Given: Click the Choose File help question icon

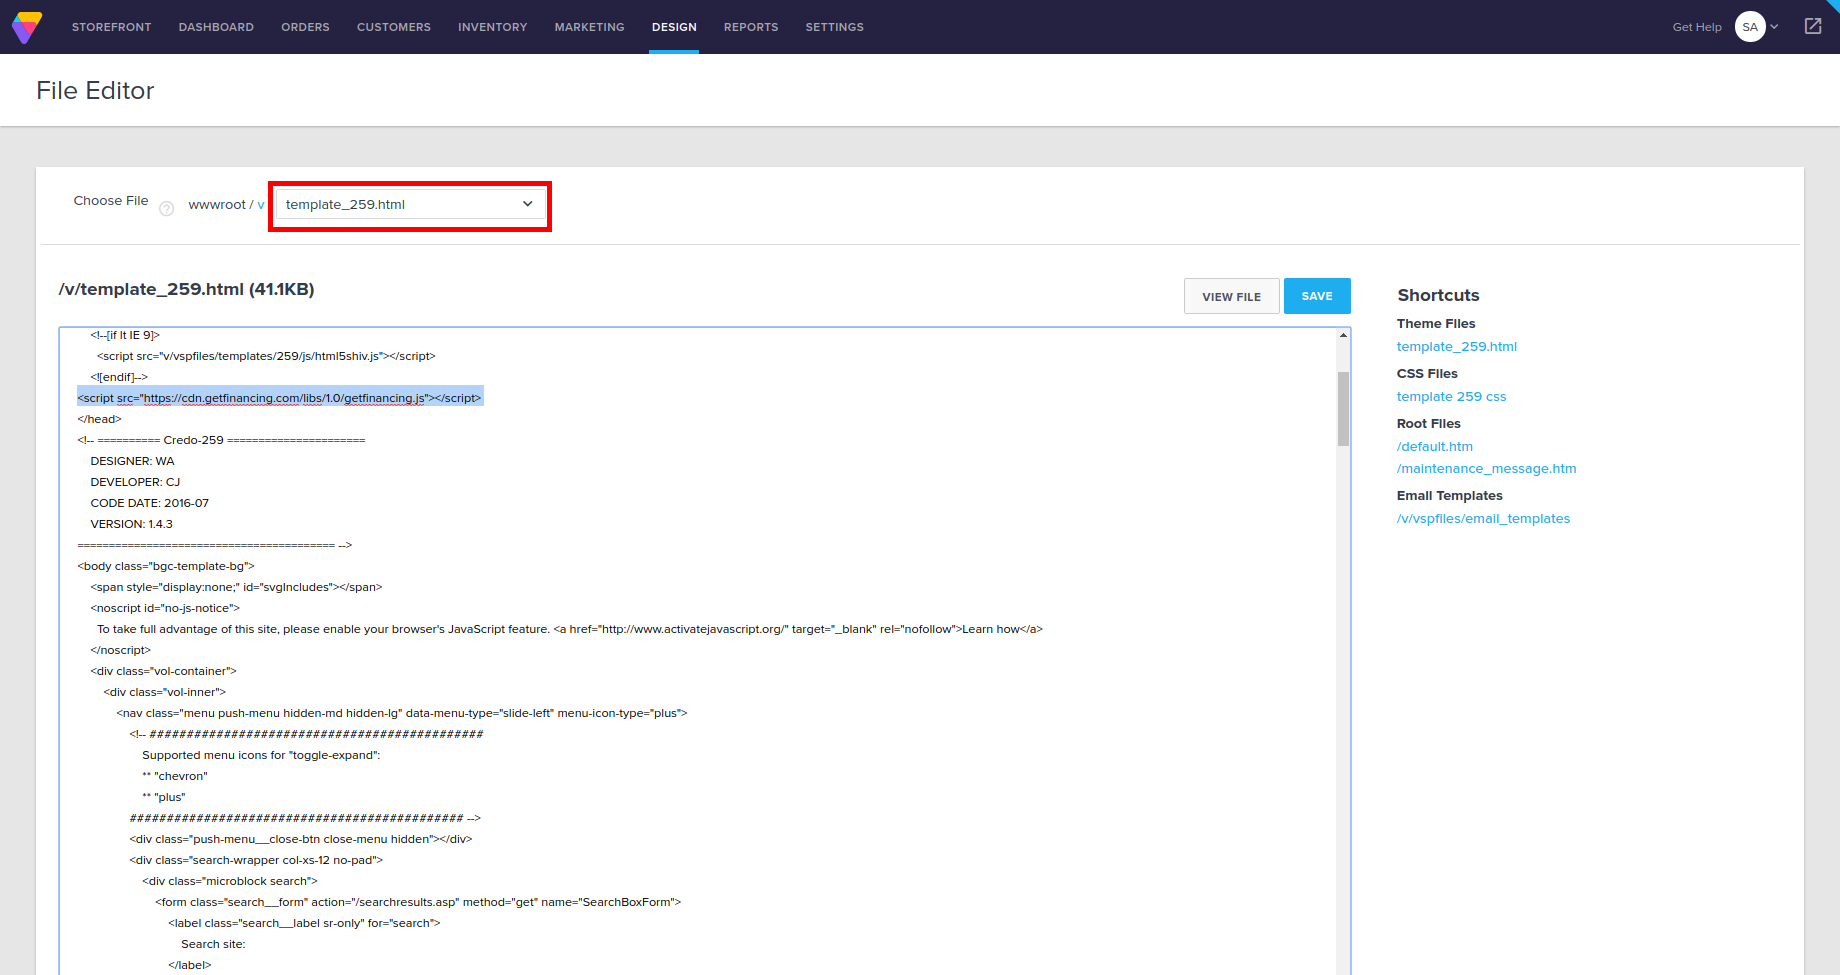Looking at the screenshot, I should tap(167, 208).
